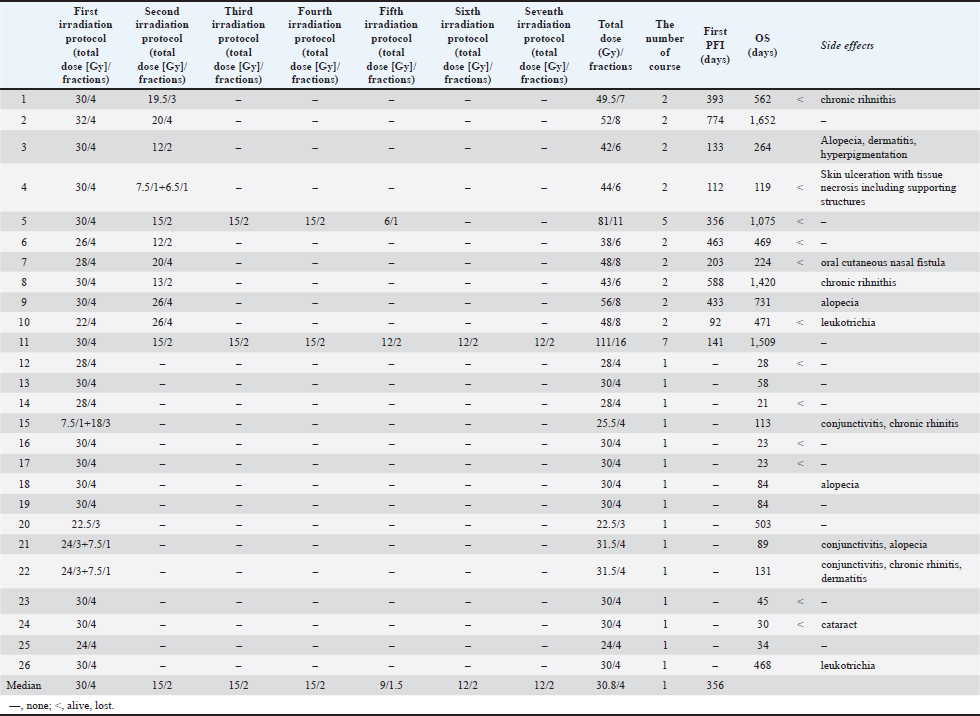Click the First PFI value 774
980x716 pixels.
pyautogui.click(x=717, y=120)
